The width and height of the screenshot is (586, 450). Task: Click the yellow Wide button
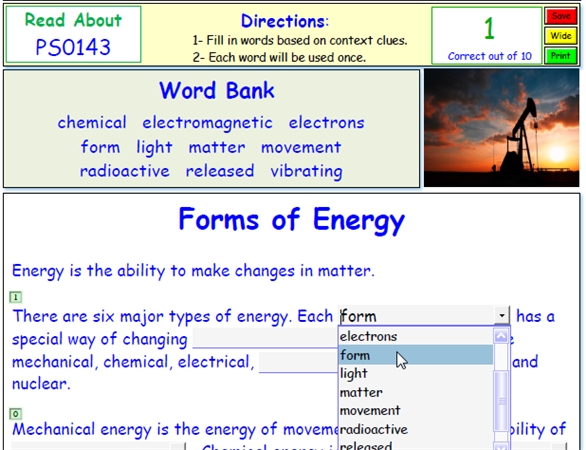[x=560, y=36]
